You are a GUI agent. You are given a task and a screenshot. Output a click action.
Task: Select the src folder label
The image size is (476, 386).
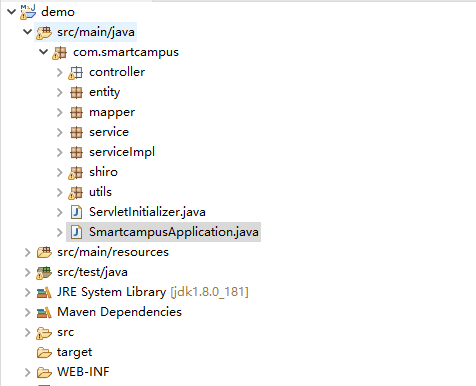[x=66, y=332]
